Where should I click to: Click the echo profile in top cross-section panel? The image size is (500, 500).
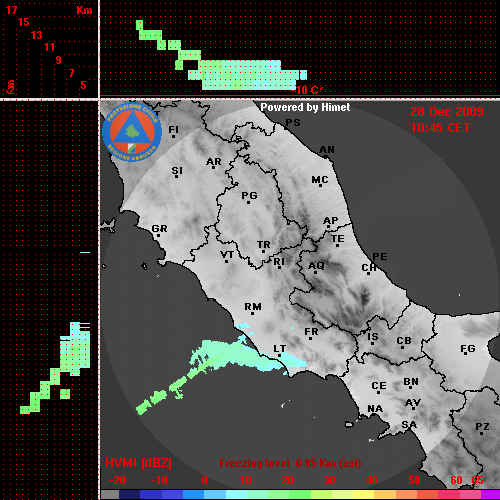tap(222, 55)
